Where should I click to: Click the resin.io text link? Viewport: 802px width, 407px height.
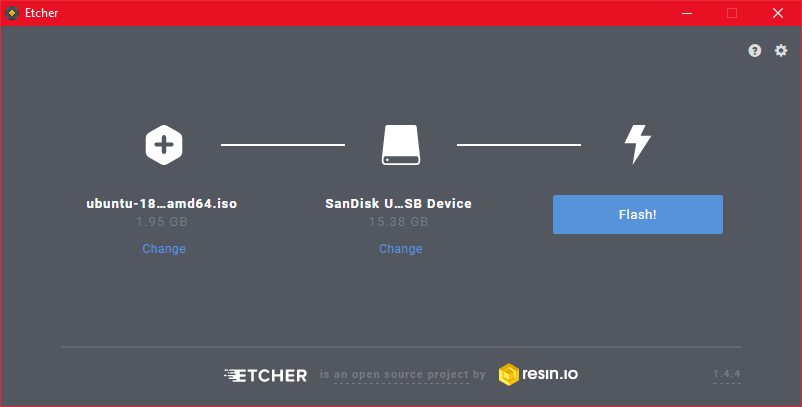550,374
